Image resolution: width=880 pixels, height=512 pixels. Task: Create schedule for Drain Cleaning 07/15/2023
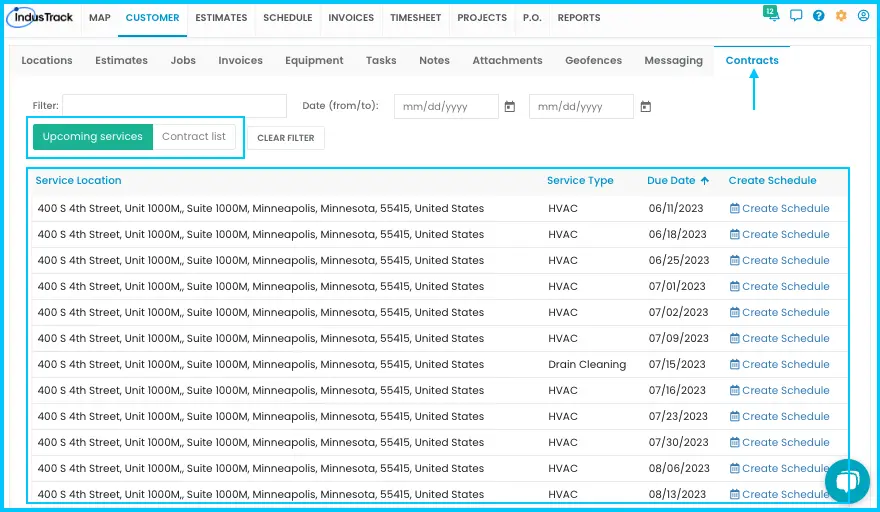[x=780, y=364]
